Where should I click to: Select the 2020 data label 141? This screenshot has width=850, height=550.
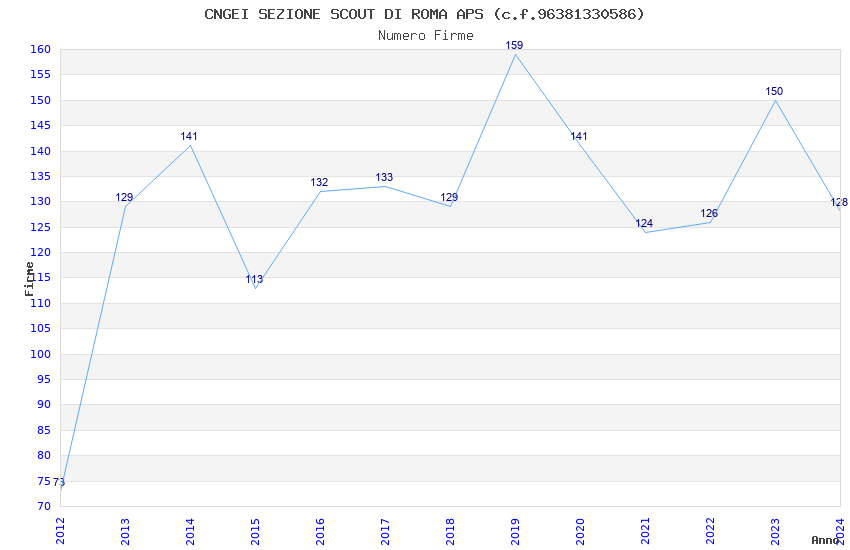579,137
